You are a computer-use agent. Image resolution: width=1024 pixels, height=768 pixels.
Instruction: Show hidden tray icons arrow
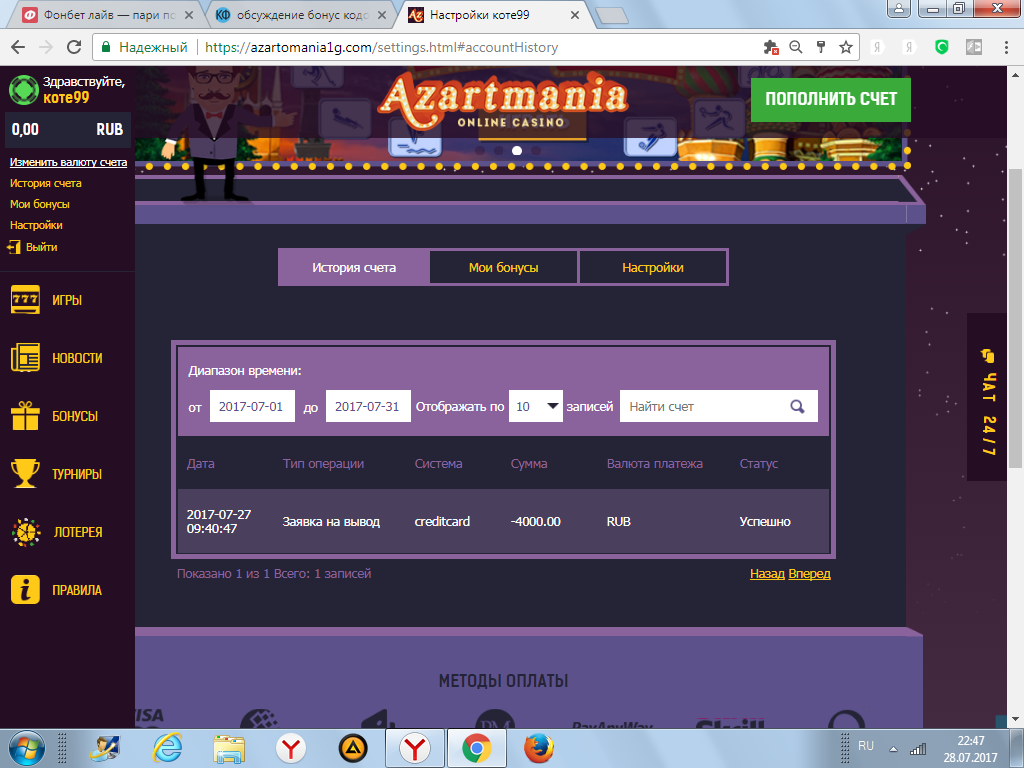click(x=893, y=750)
